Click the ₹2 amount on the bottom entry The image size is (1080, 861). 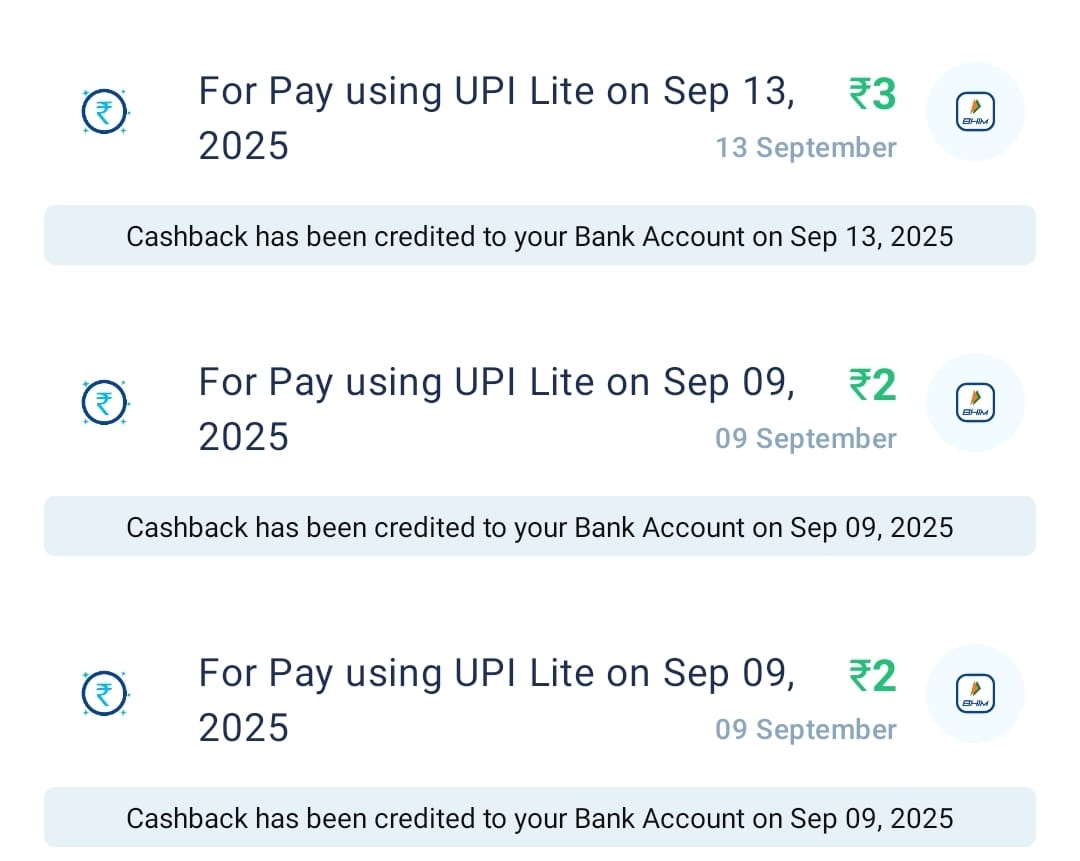(x=872, y=677)
